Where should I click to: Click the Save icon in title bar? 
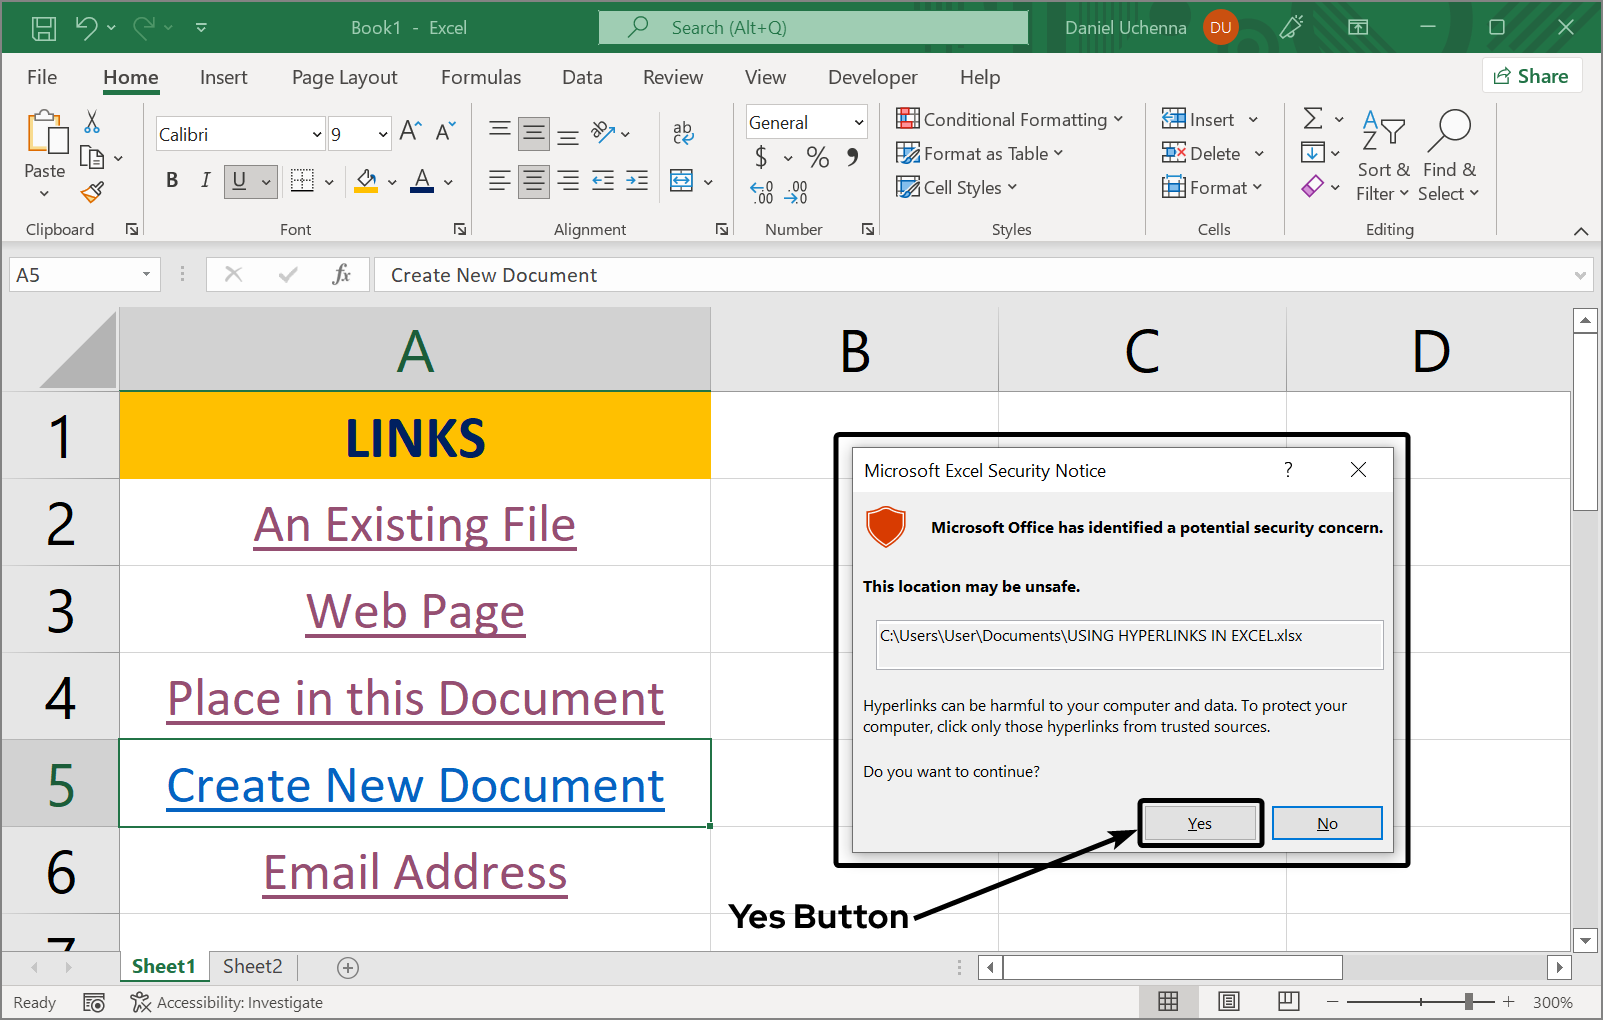44,28
